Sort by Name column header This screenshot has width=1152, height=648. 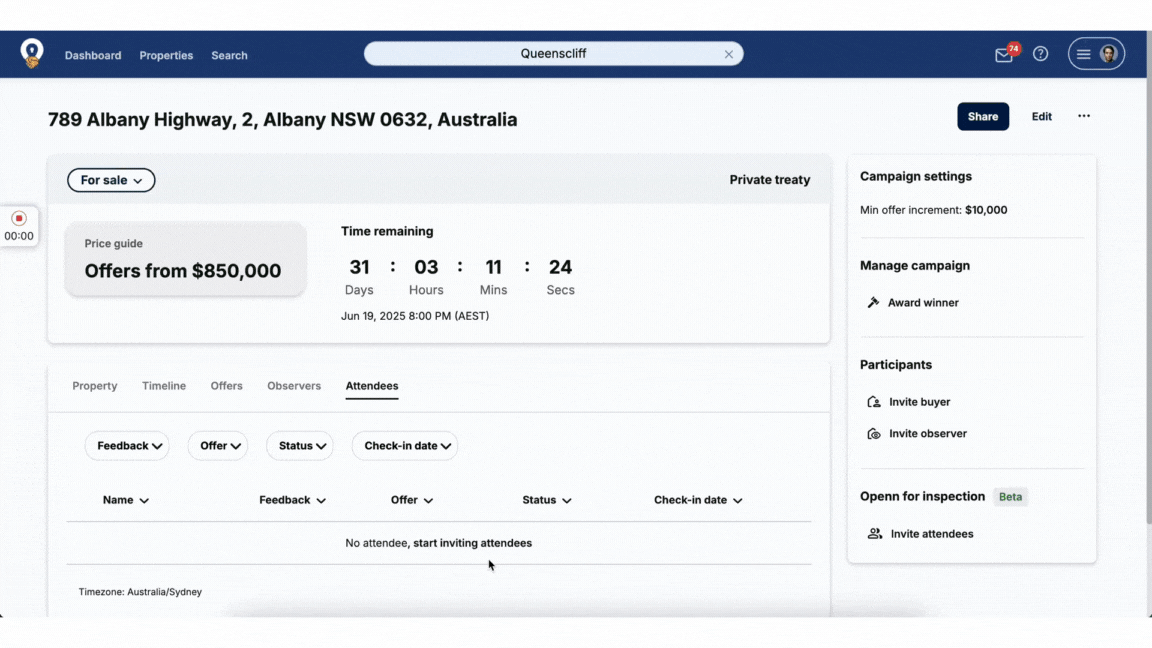tap(126, 500)
